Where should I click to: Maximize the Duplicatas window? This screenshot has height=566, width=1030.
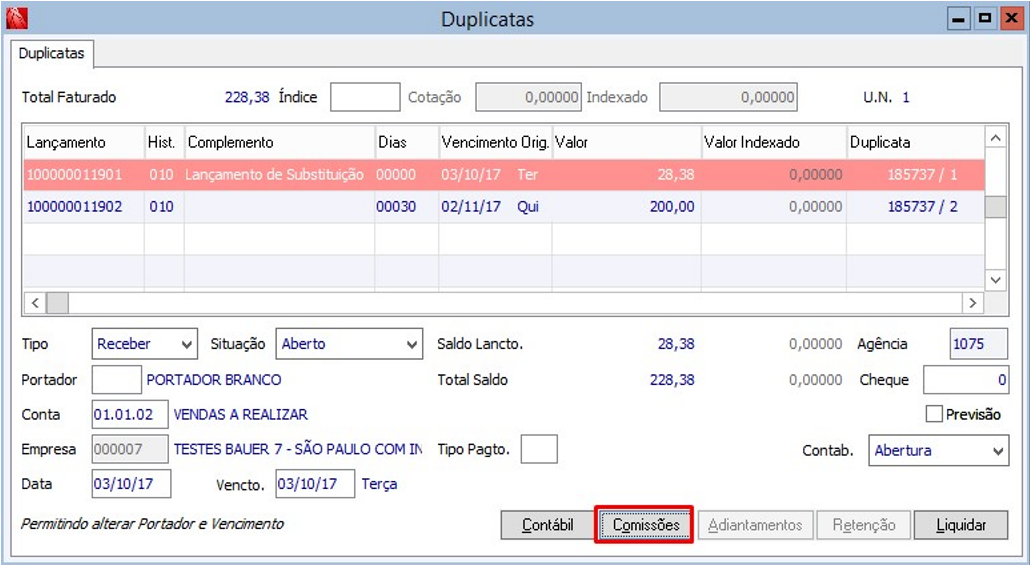pos(985,19)
